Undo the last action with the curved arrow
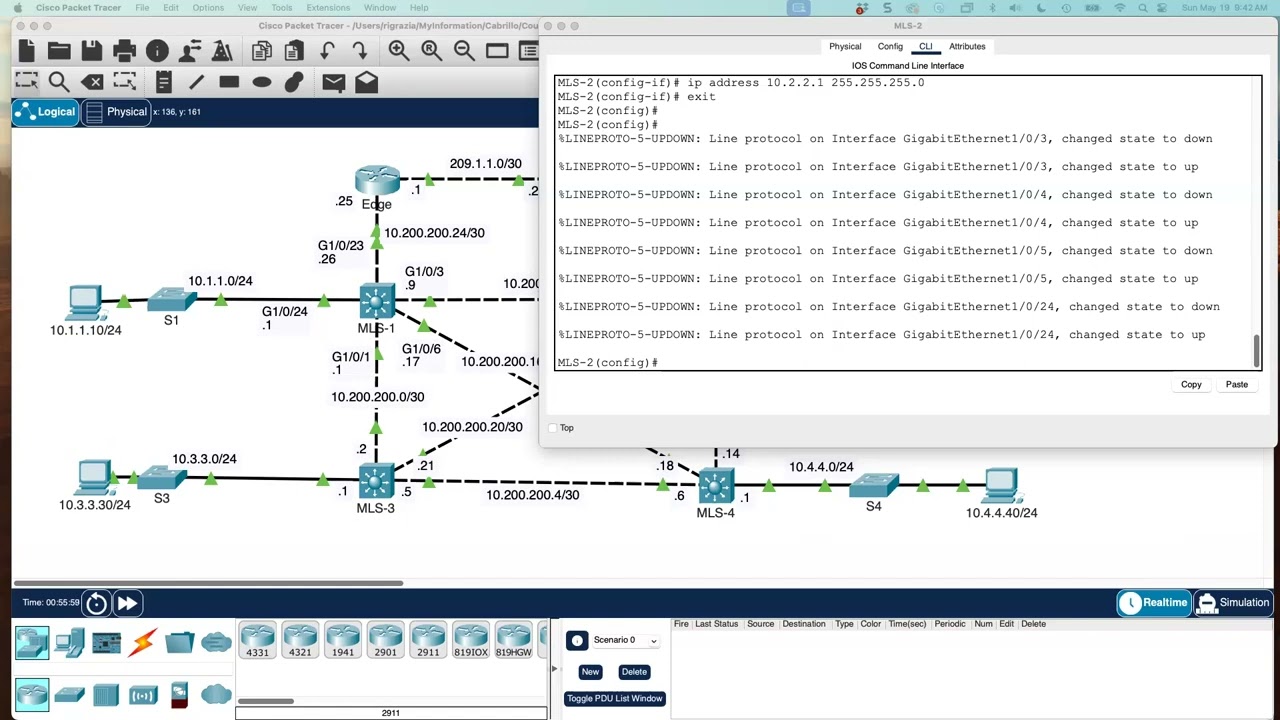 coord(327,50)
